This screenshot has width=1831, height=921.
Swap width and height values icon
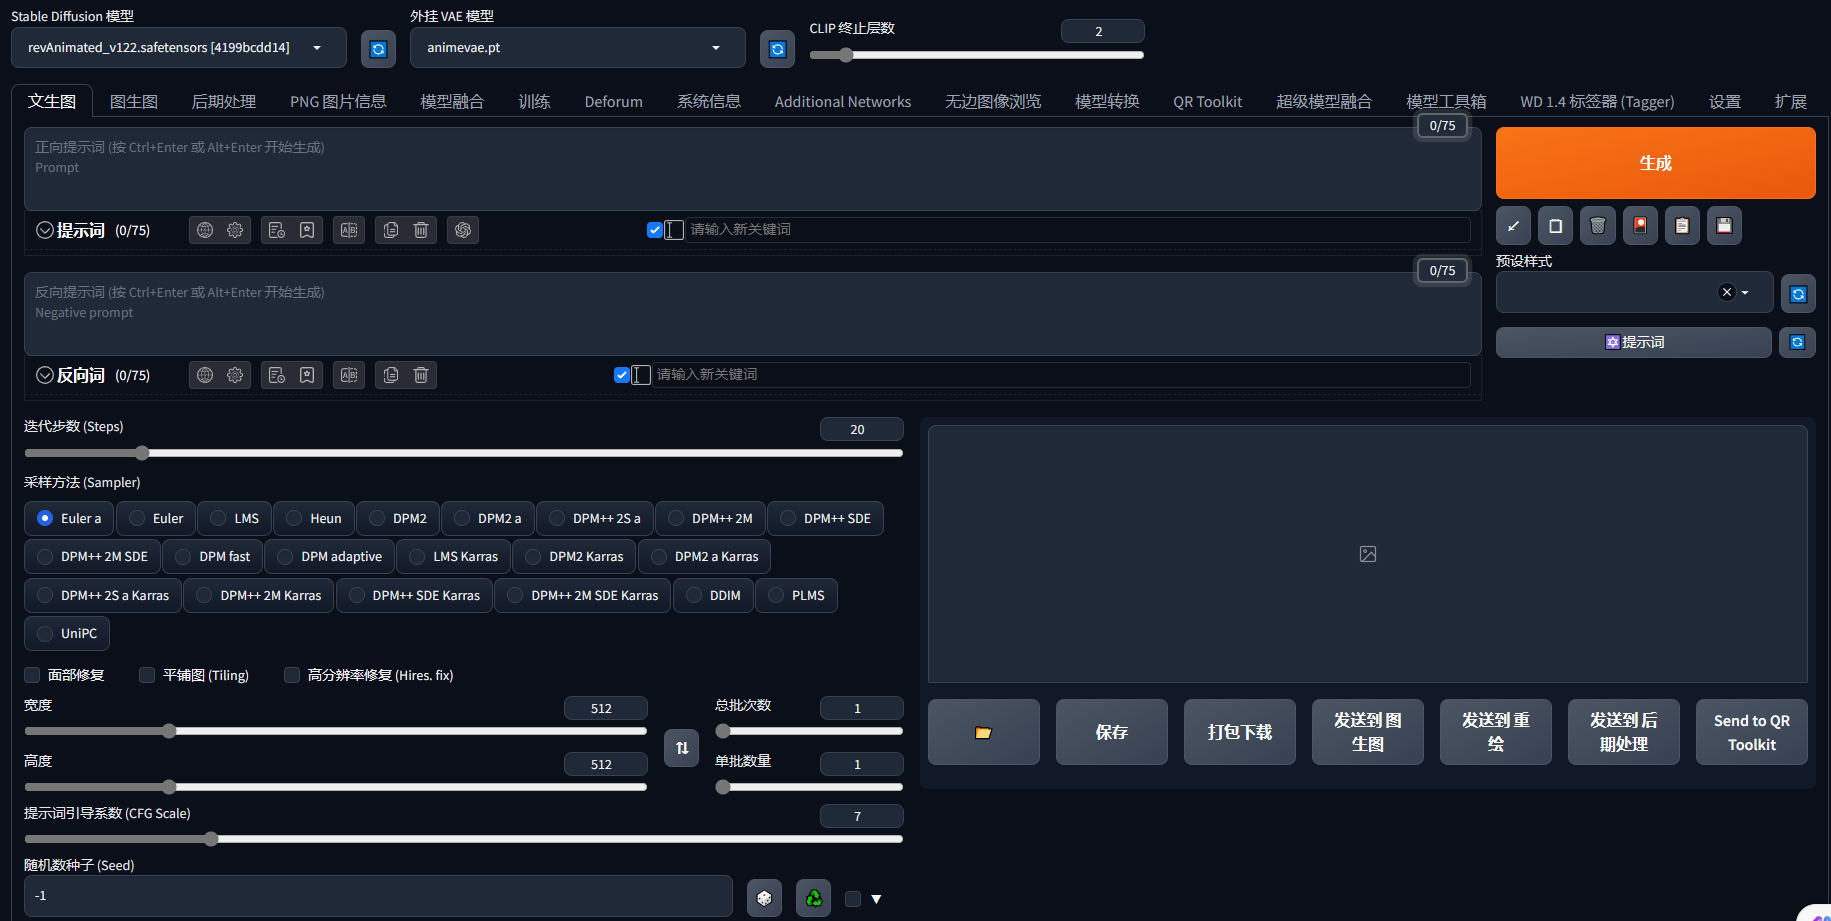click(682, 748)
